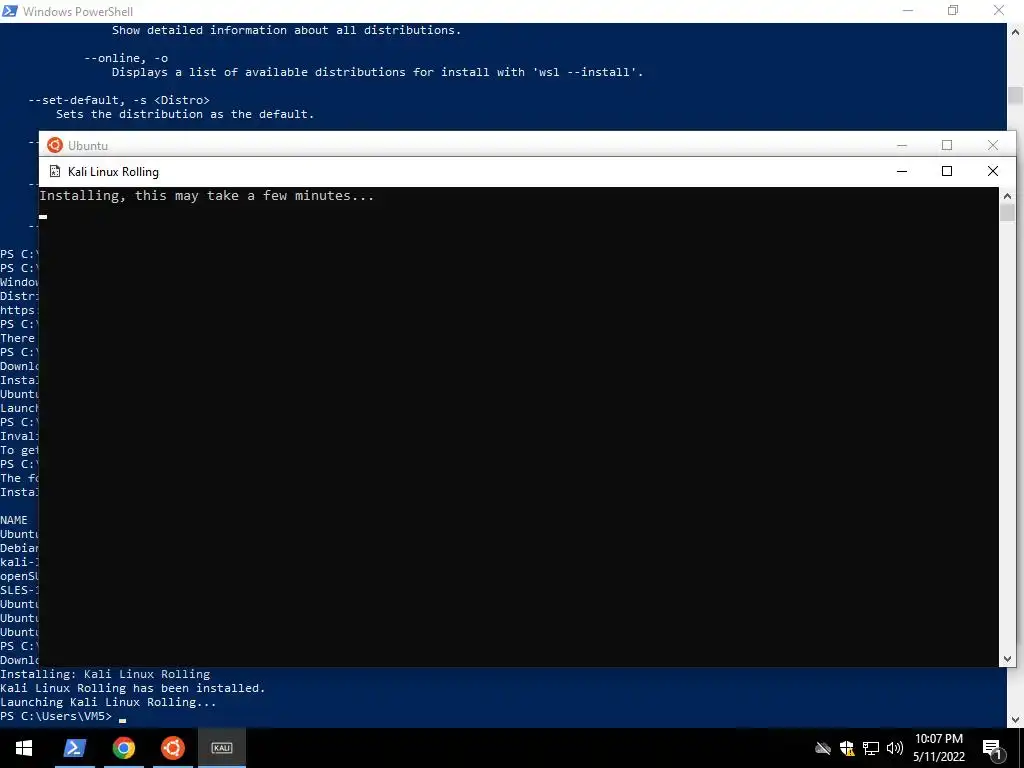Image resolution: width=1024 pixels, height=768 pixels.
Task: Click the Windows PowerShell title text
Action: click(x=78, y=12)
